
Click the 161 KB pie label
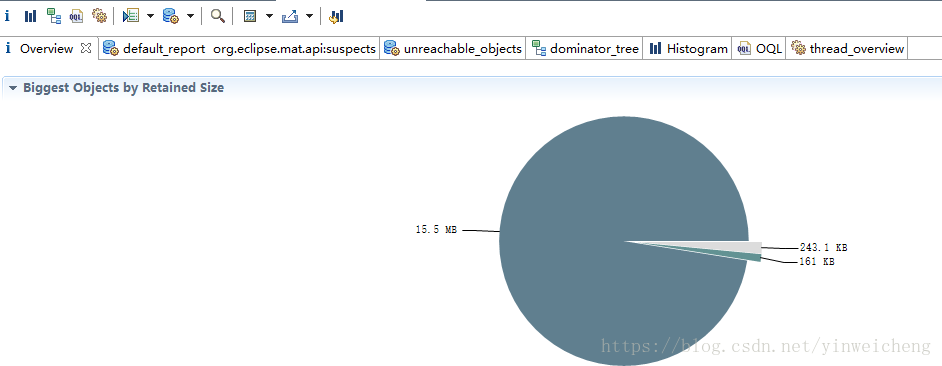click(x=816, y=262)
